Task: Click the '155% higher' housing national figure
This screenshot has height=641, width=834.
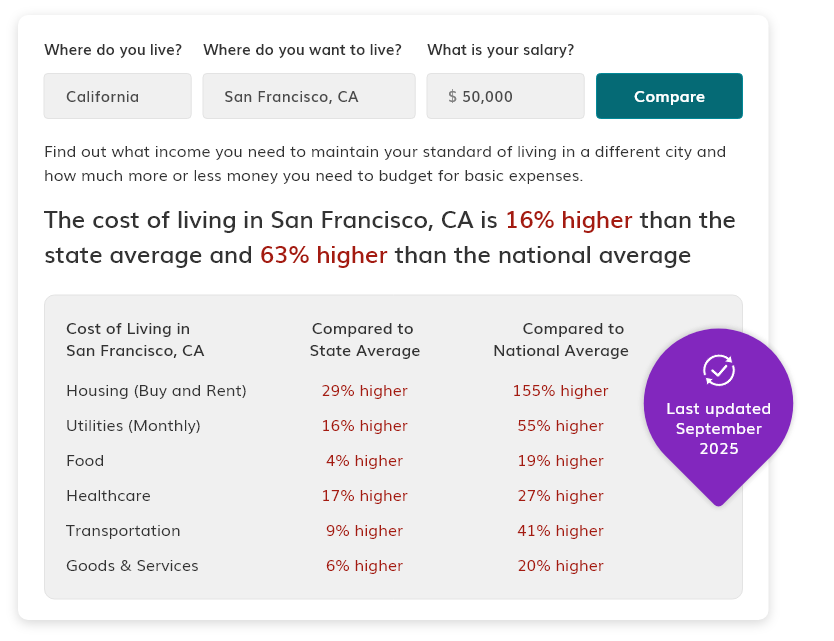Action: [560, 390]
